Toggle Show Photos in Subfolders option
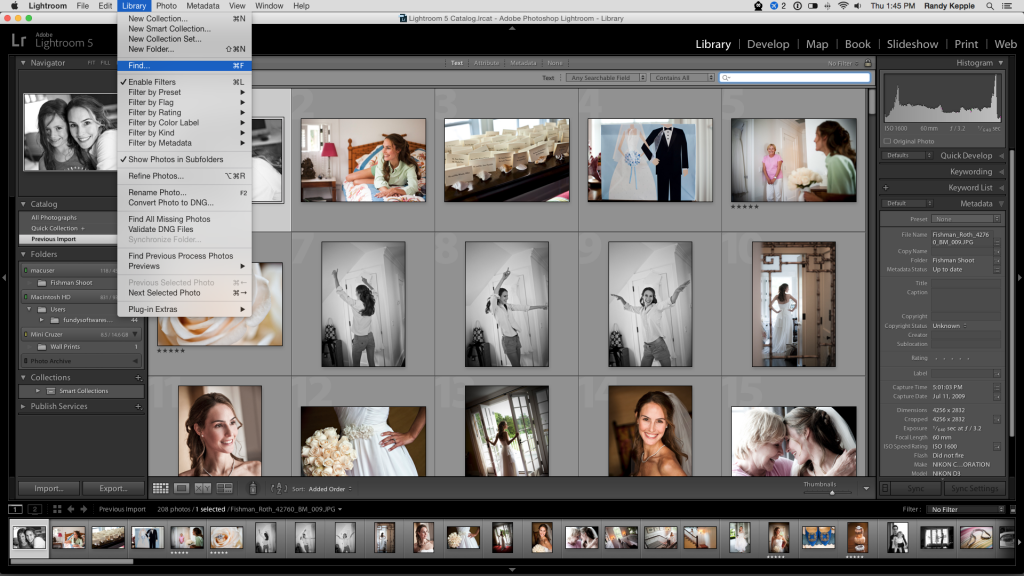The image size is (1024, 576). (184, 159)
